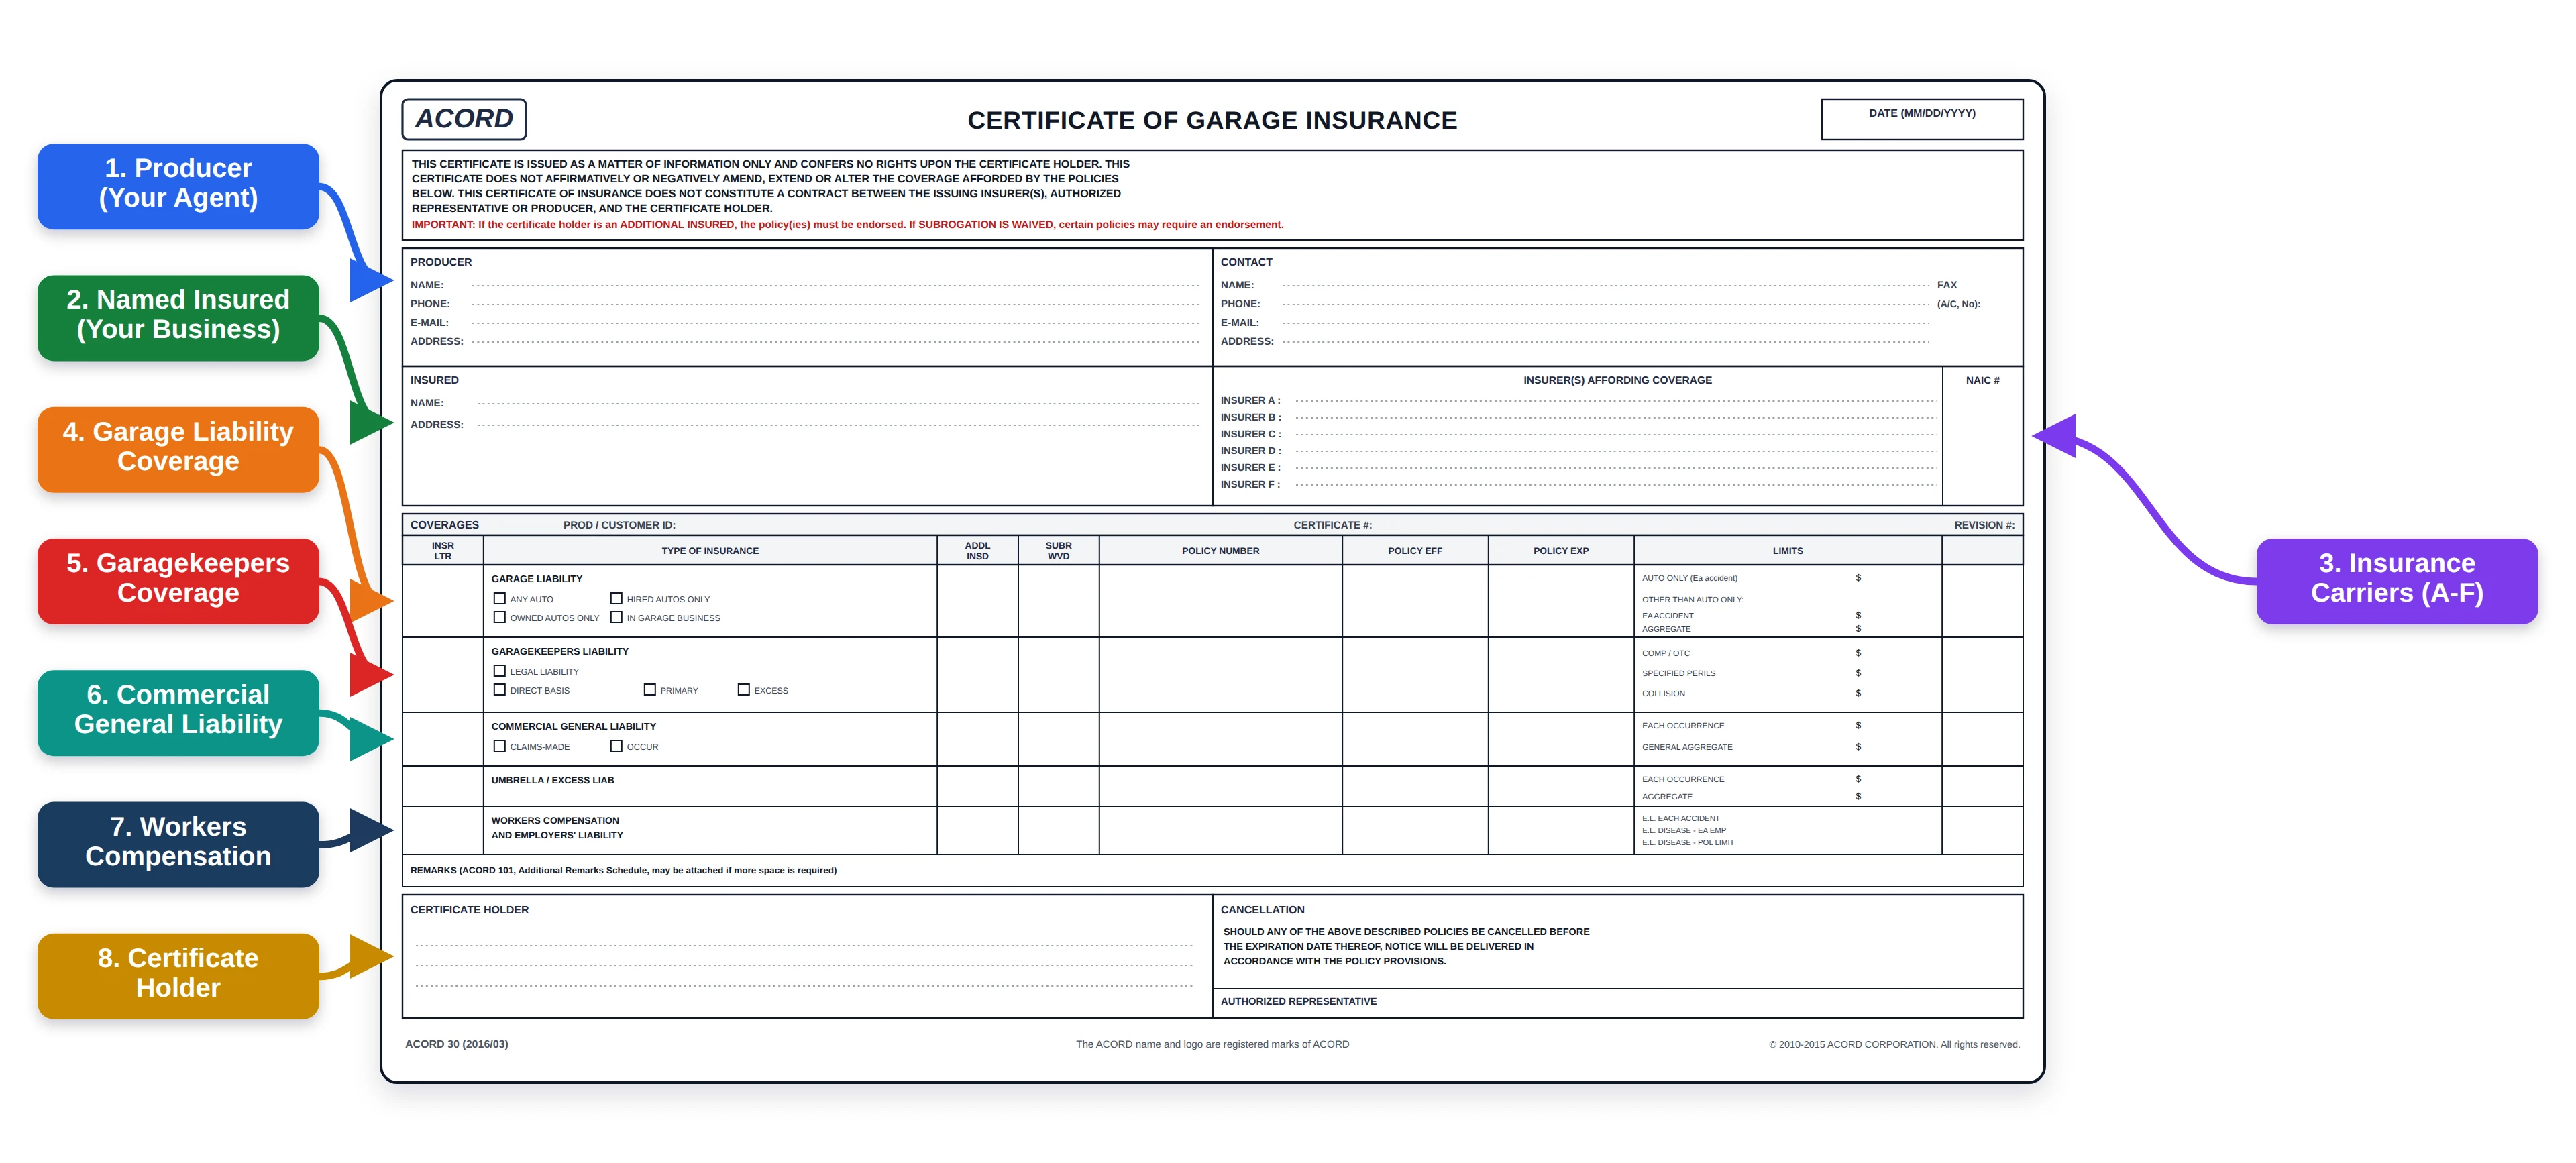This screenshot has height=1163, width=2576.
Task: Check the HIRED AUTOS ONLY checkbox
Action: (x=616, y=598)
